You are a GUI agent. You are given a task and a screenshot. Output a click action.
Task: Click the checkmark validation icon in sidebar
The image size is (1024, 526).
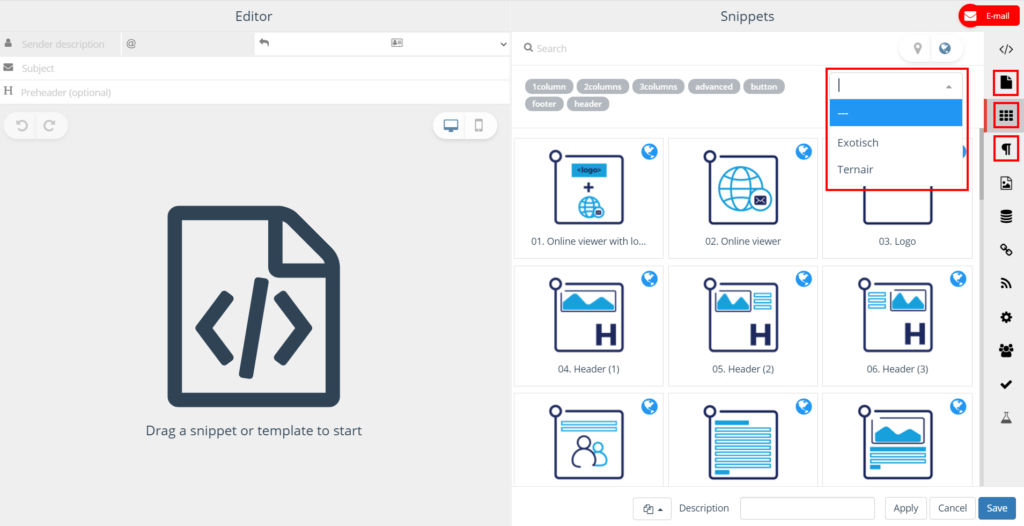(1006, 385)
